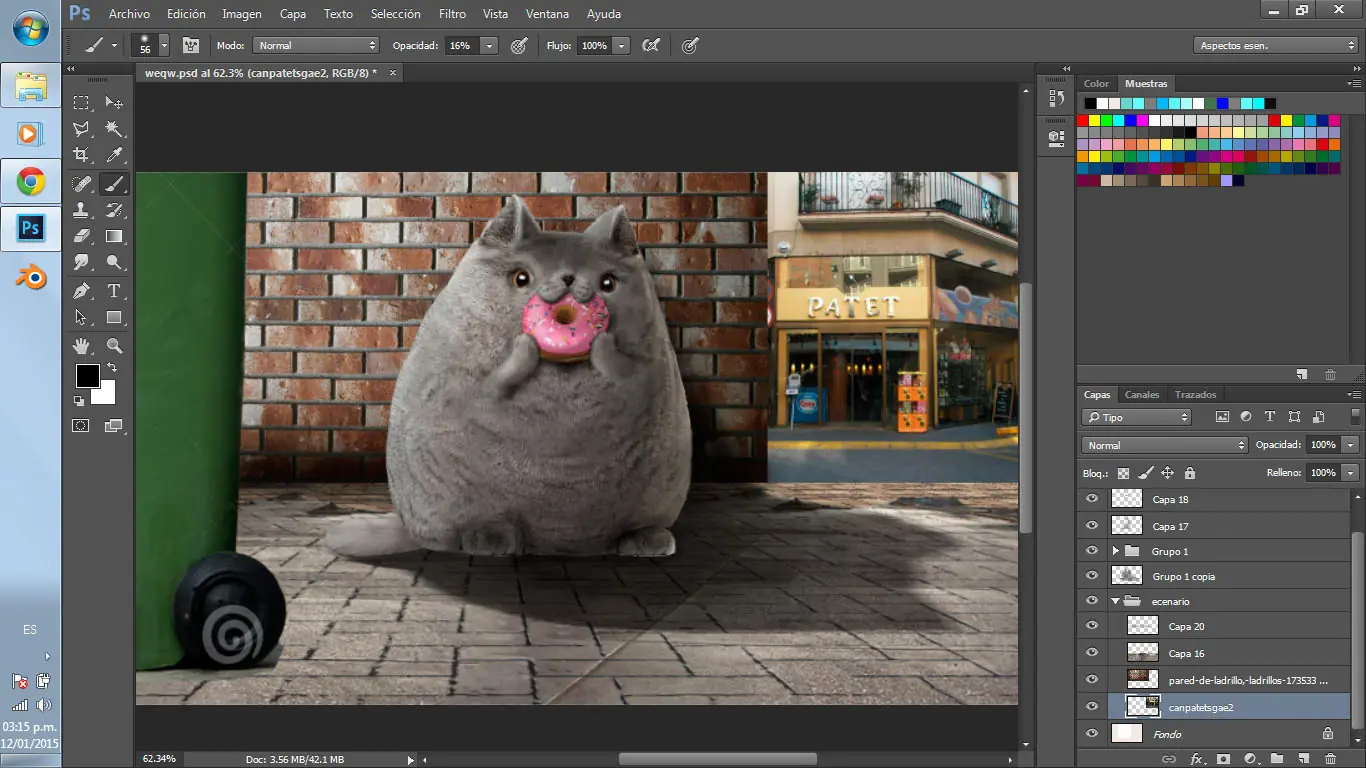Screen dimensions: 1366x768
Task: Select the Magic Wand tool
Action: tap(114, 129)
